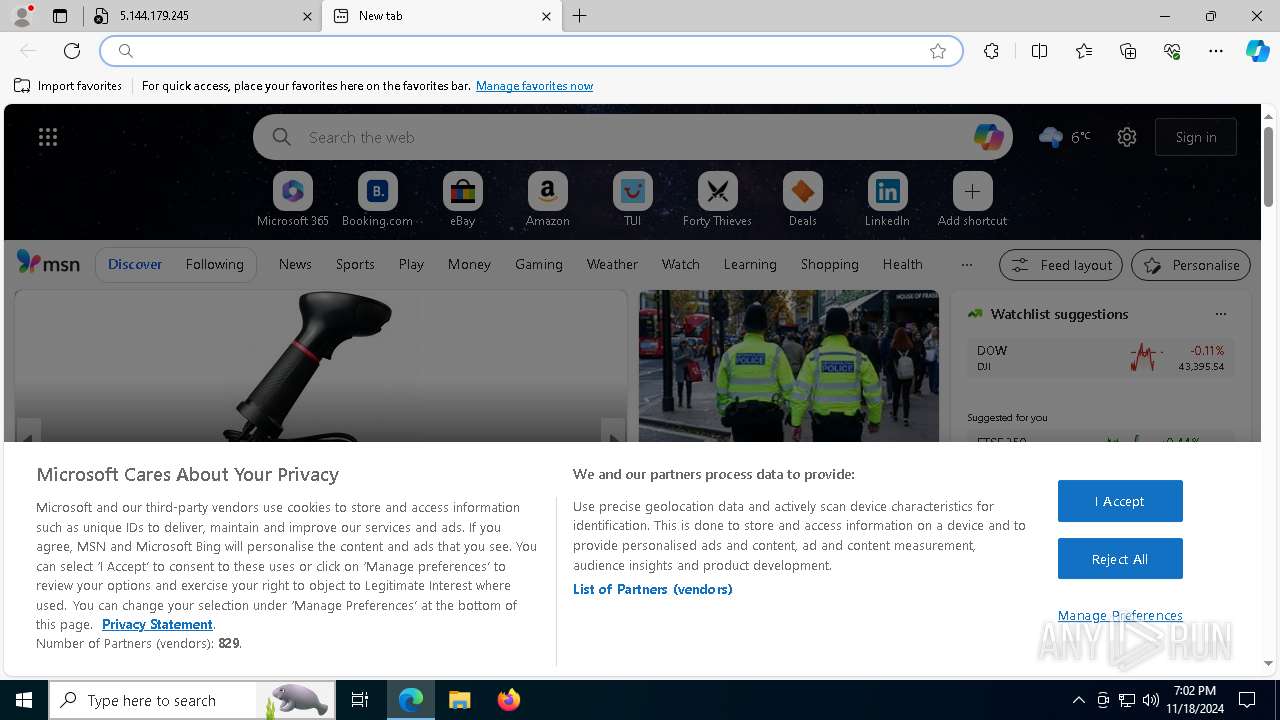The height and width of the screenshot is (720, 1280).
Task: Open the LinkedIn shortcut
Action: click(x=887, y=200)
